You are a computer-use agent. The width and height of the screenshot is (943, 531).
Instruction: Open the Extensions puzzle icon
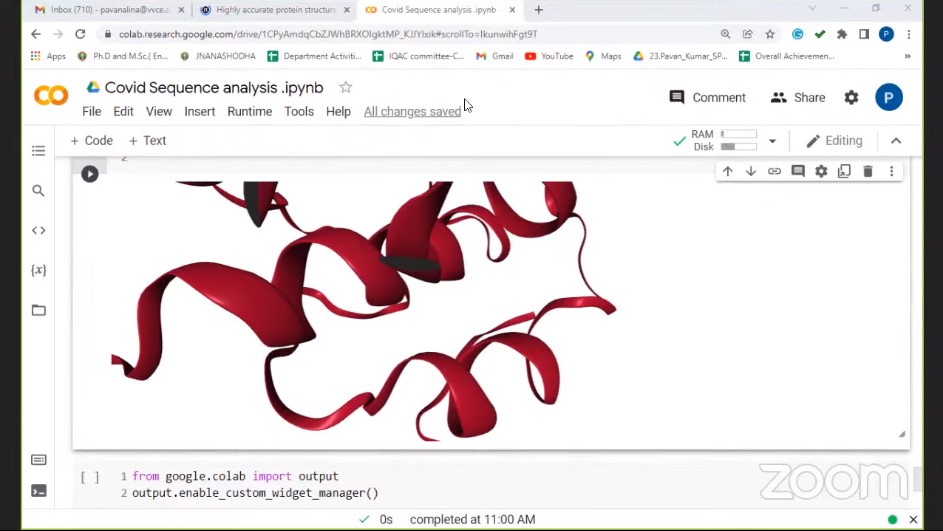(x=842, y=34)
